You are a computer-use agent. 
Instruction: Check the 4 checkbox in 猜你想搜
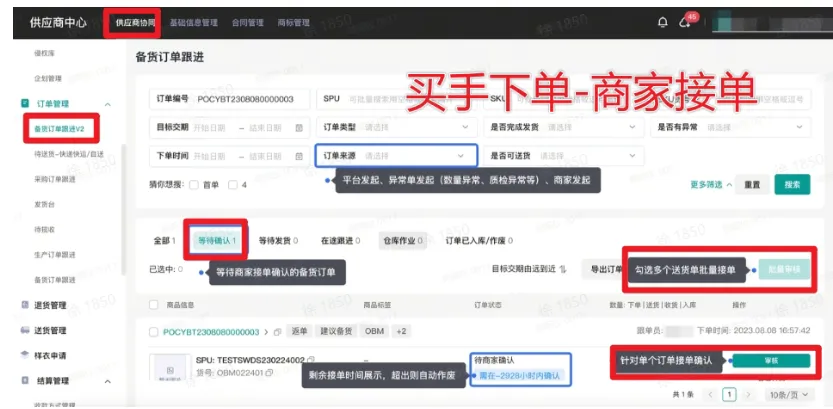pyautogui.click(x=232, y=185)
